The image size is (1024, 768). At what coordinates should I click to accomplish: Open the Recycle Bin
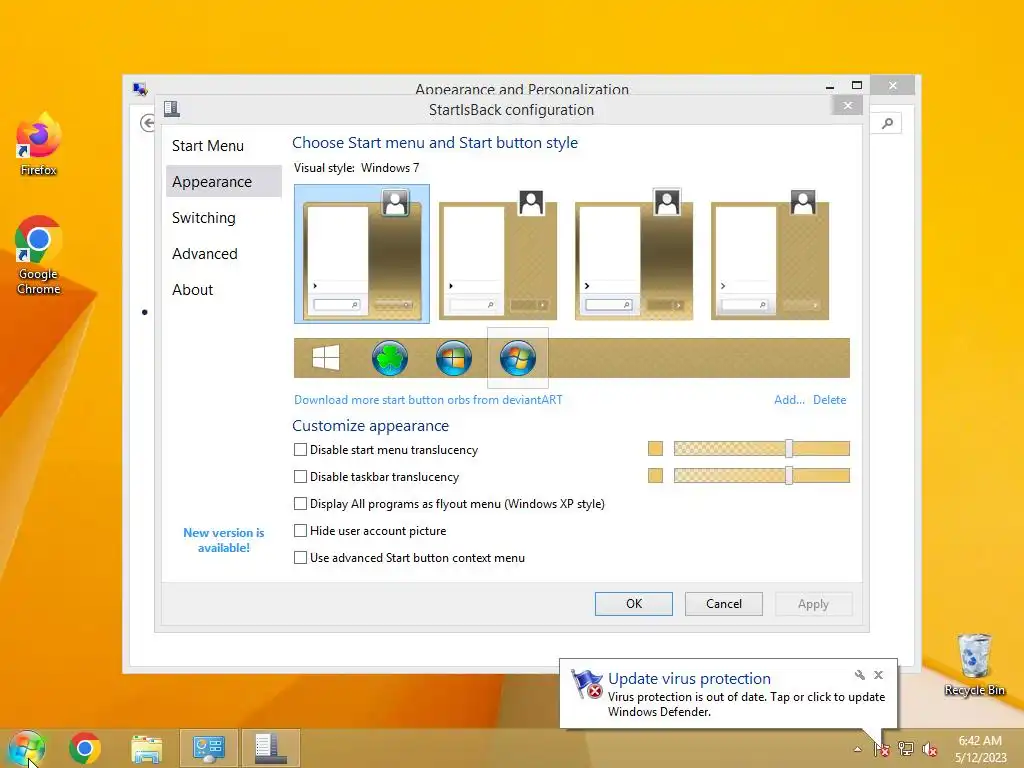tap(974, 665)
